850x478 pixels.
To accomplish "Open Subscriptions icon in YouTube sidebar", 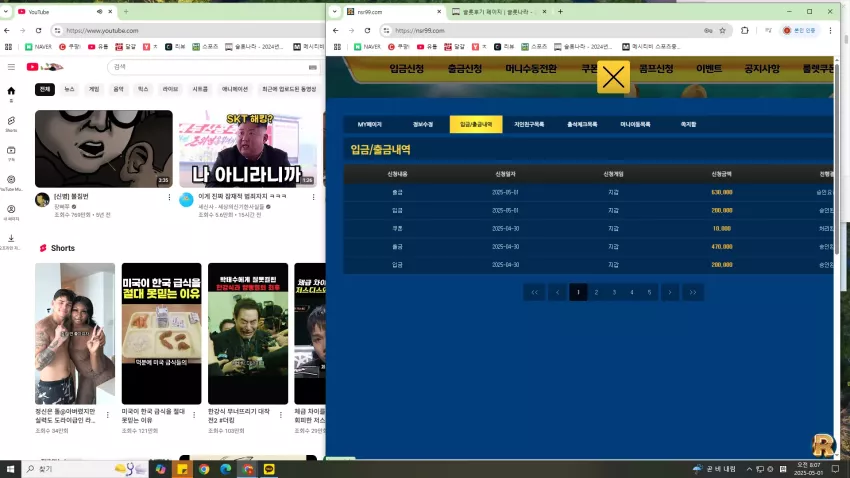I will click(11, 153).
